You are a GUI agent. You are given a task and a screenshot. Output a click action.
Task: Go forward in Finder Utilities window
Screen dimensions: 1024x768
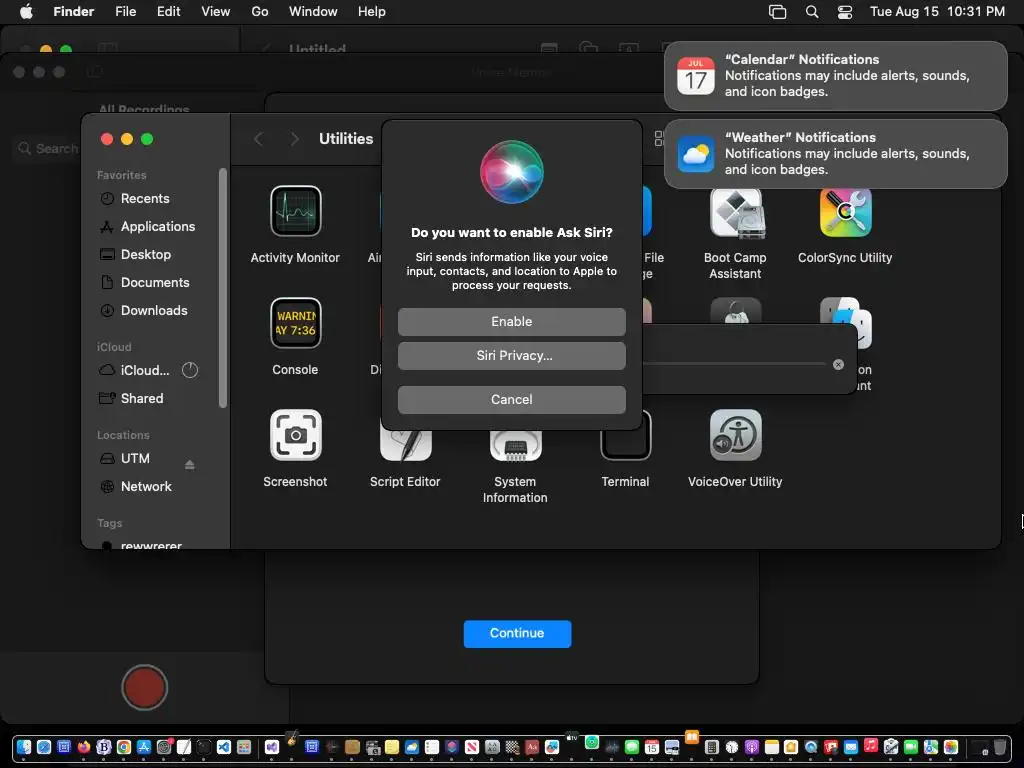click(x=295, y=138)
